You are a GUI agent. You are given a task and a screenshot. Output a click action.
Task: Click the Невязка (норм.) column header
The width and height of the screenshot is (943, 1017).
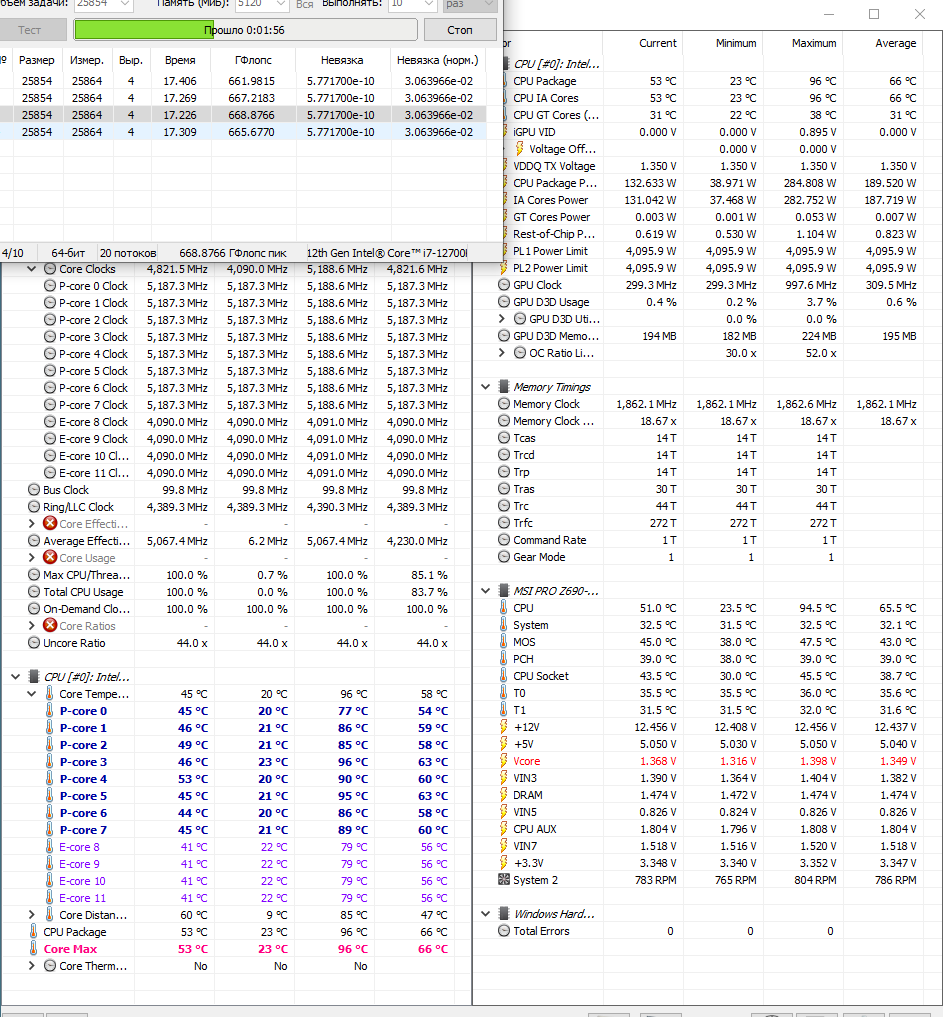coord(438,60)
